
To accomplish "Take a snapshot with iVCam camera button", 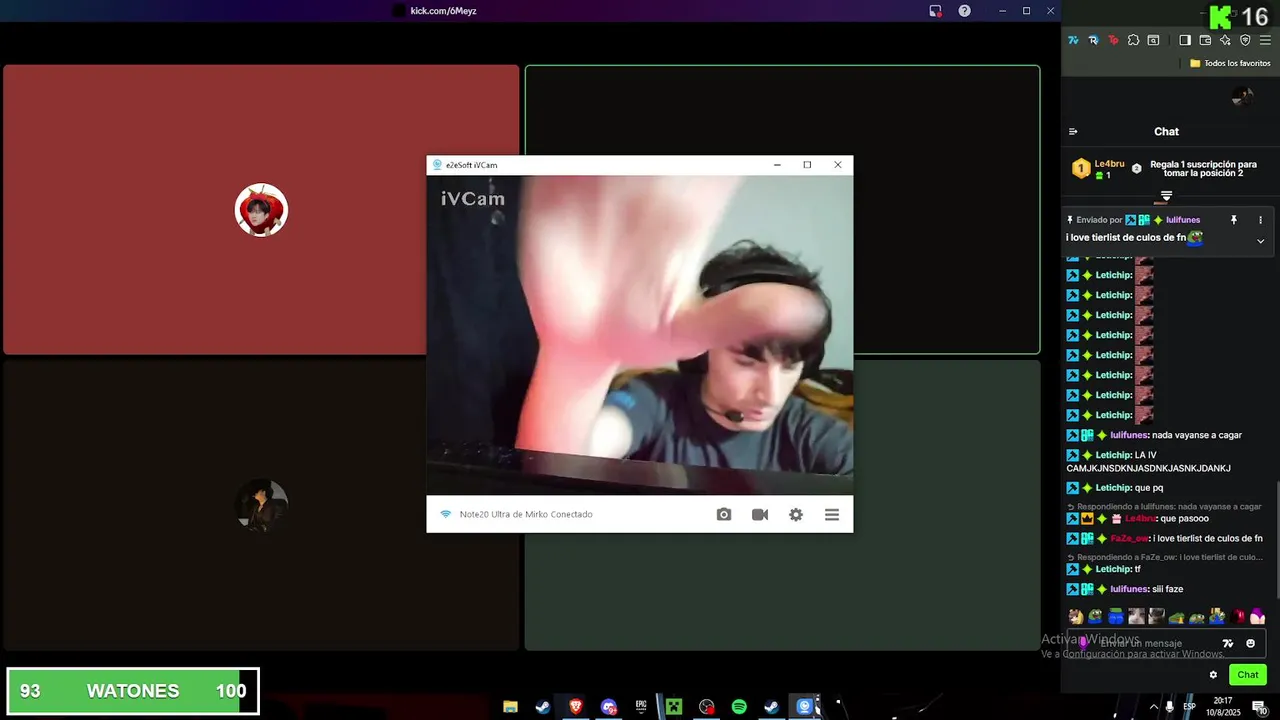I will [x=724, y=514].
